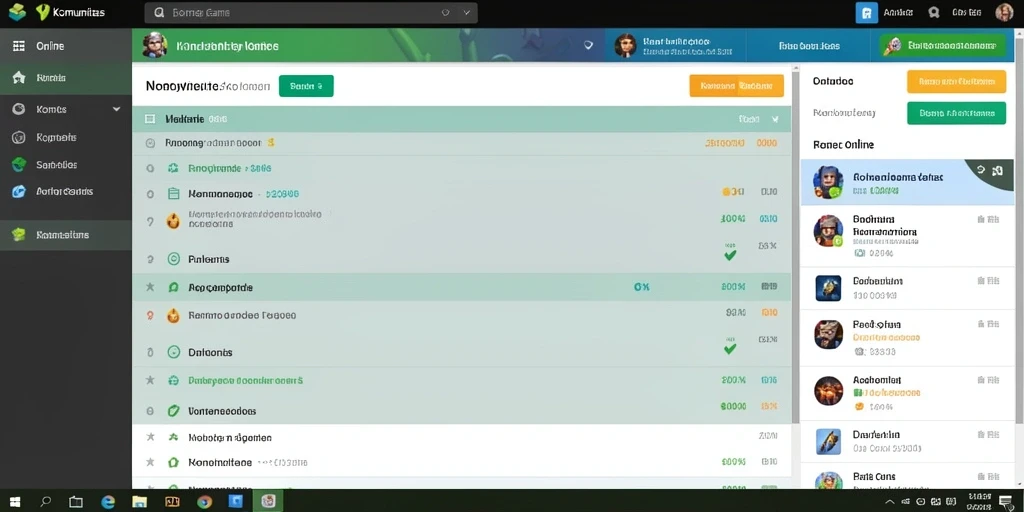The width and height of the screenshot is (1024, 512).
Task: Click the character avatar at the banner's left edge
Action: click(154, 46)
